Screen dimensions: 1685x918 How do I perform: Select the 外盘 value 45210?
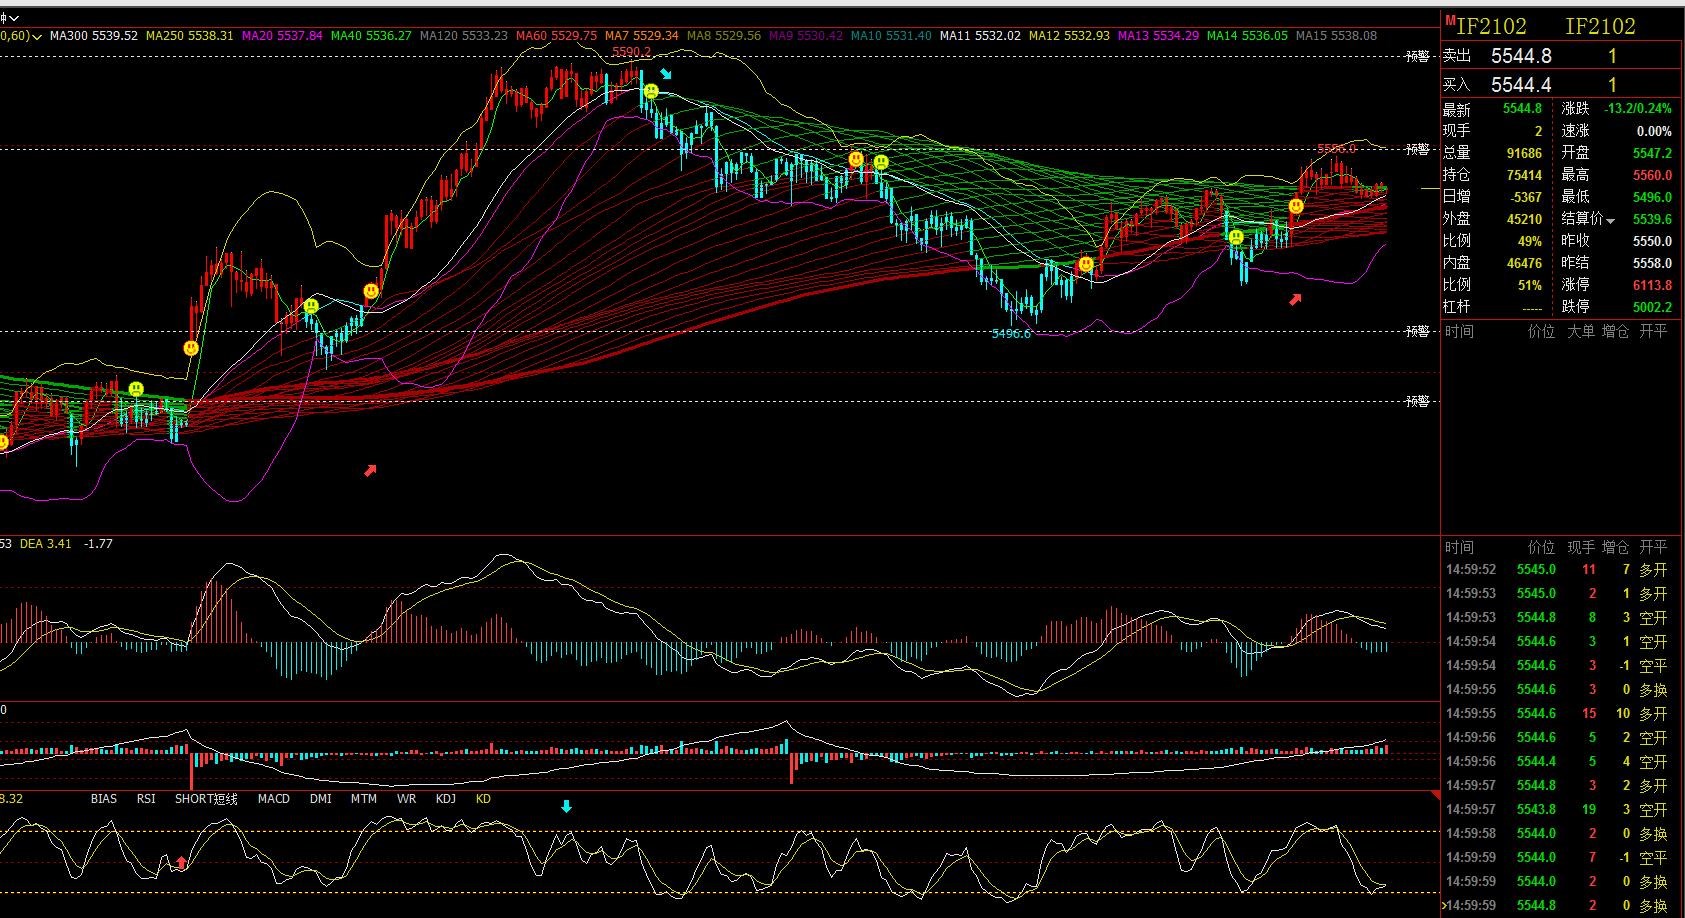point(1524,219)
